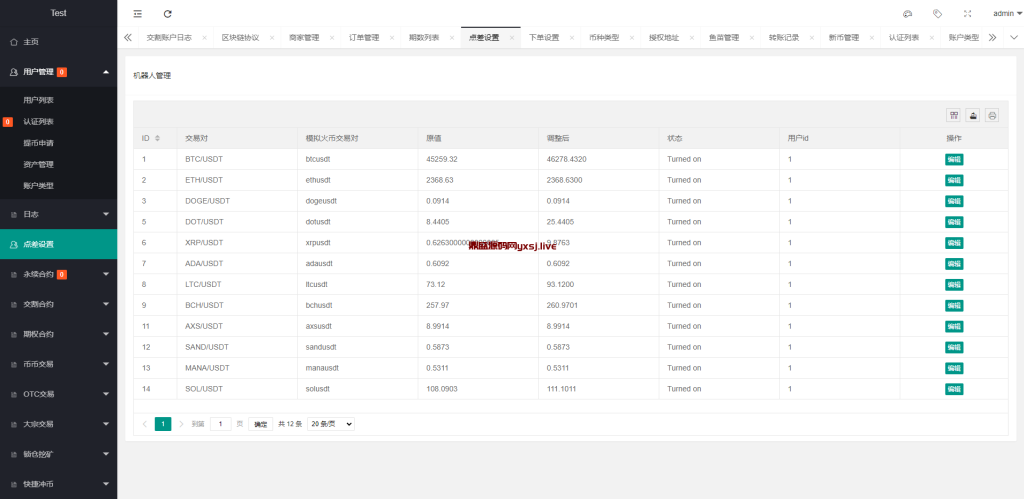
Task: Close the 下单设置 tab
Action: click(x=572, y=38)
